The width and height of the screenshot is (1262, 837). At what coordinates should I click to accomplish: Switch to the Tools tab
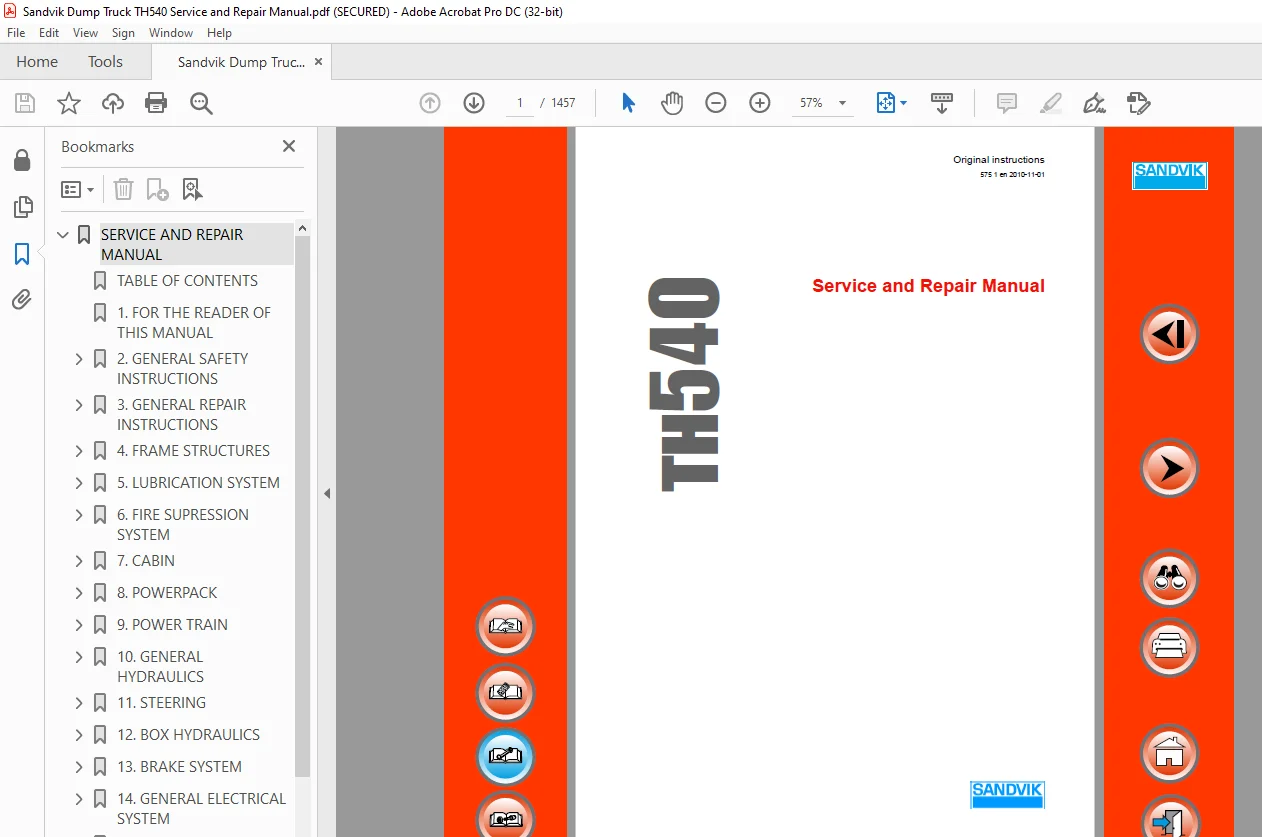105,62
